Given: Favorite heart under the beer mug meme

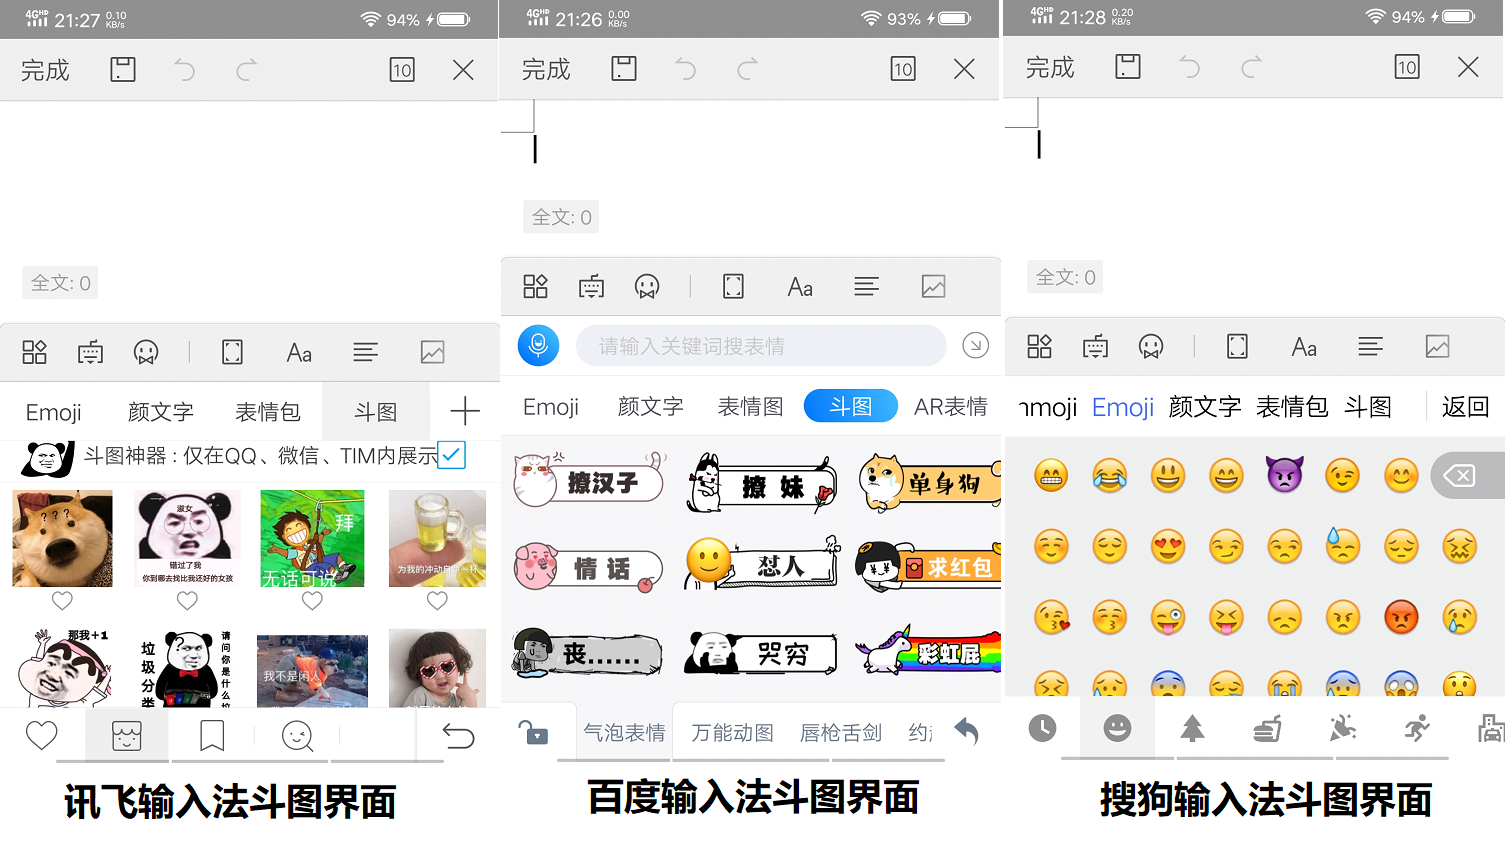Looking at the screenshot, I should pos(437,601).
